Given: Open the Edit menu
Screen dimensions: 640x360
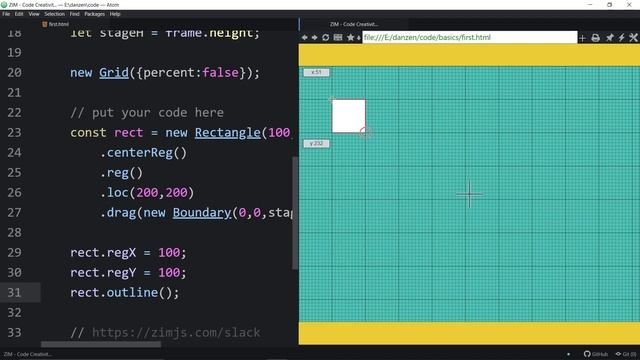Looking at the screenshot, I should point(19,14).
